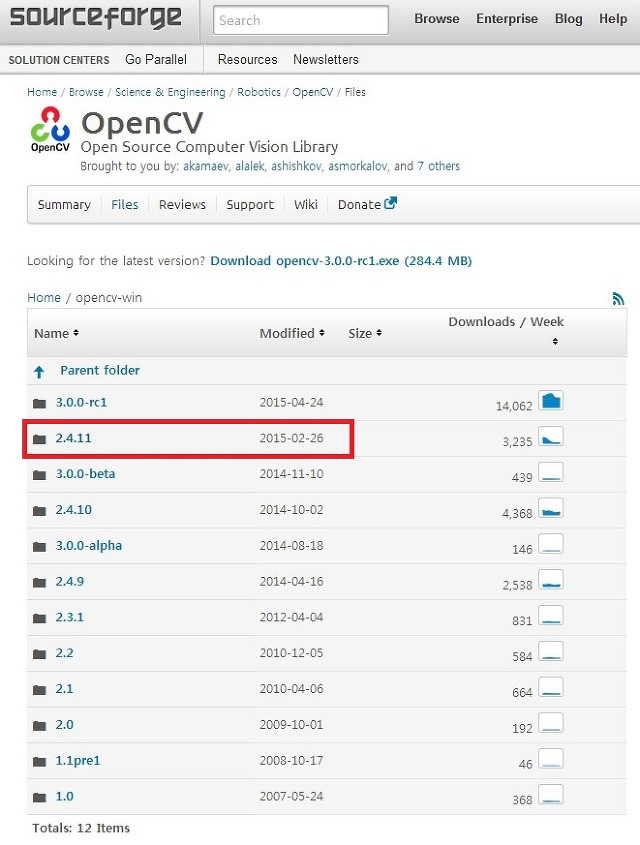Open the 3.0.0-alpha folder link

88,545
